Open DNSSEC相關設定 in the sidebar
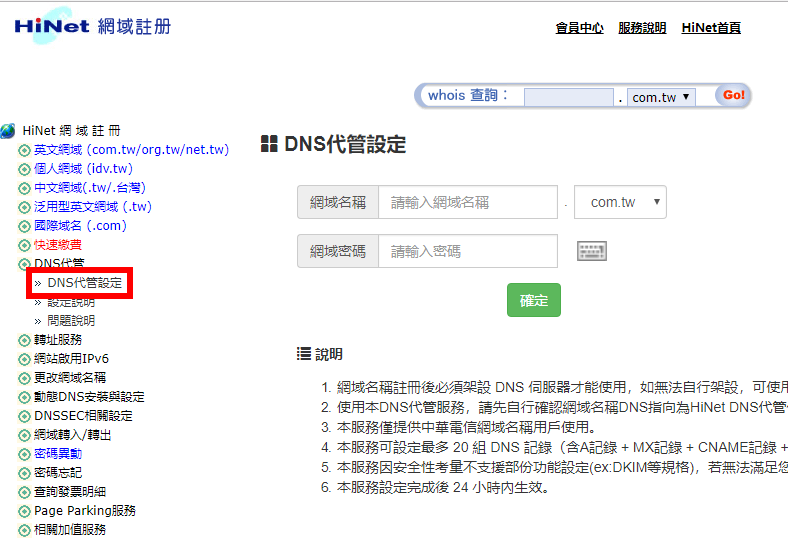The height and width of the screenshot is (554, 788). point(83,416)
